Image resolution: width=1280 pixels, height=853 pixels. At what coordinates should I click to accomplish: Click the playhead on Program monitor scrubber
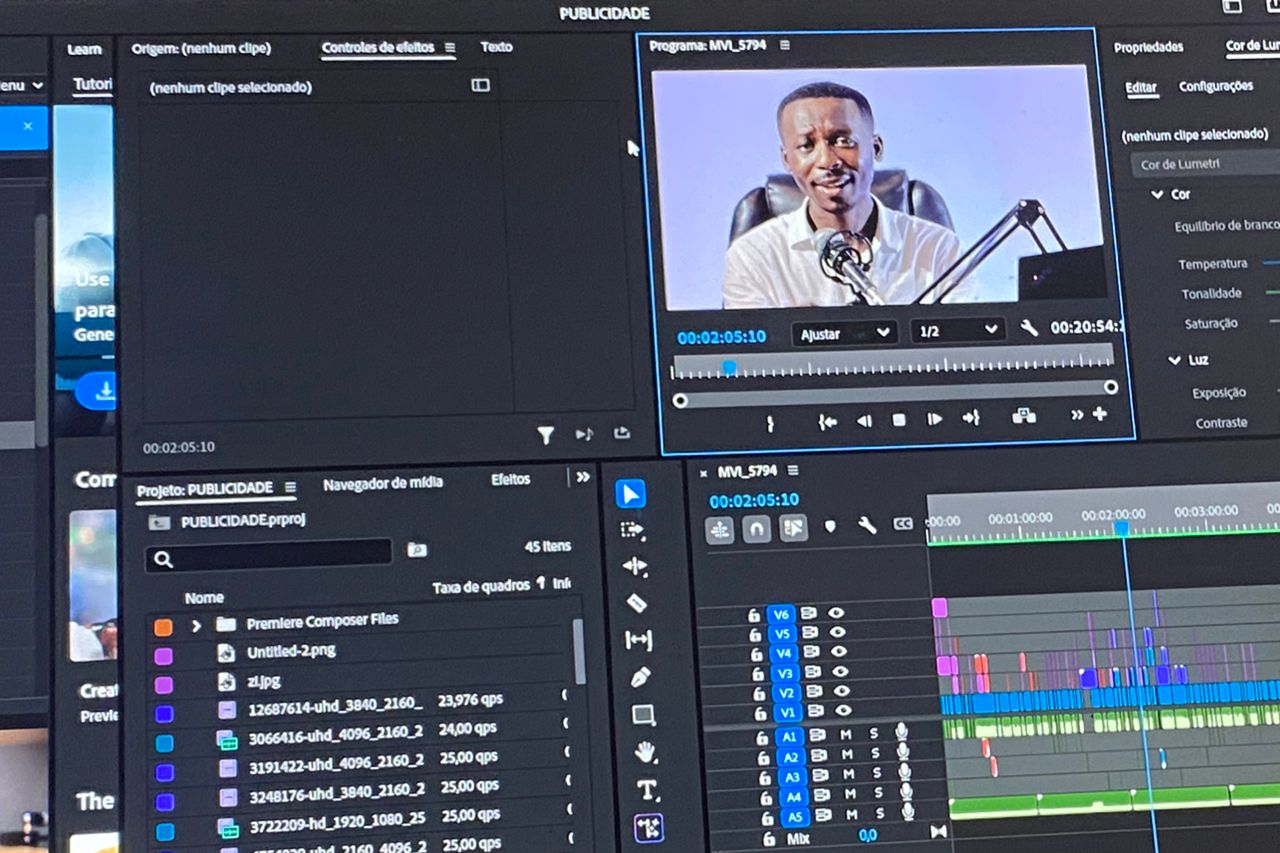[x=729, y=367]
